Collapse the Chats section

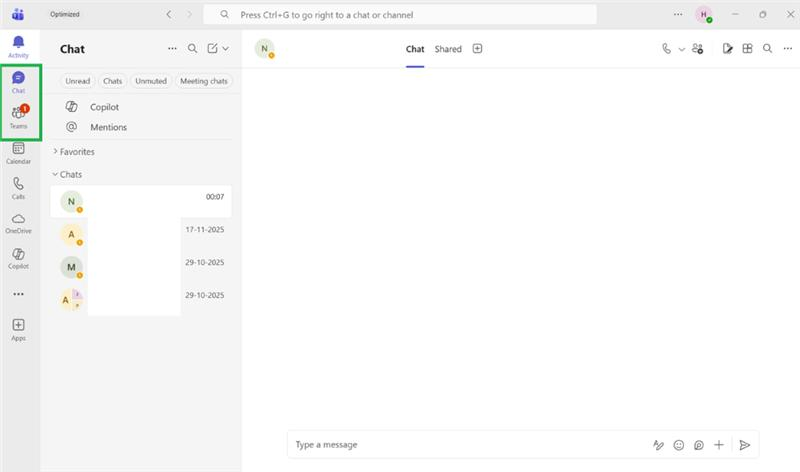pyautogui.click(x=67, y=175)
